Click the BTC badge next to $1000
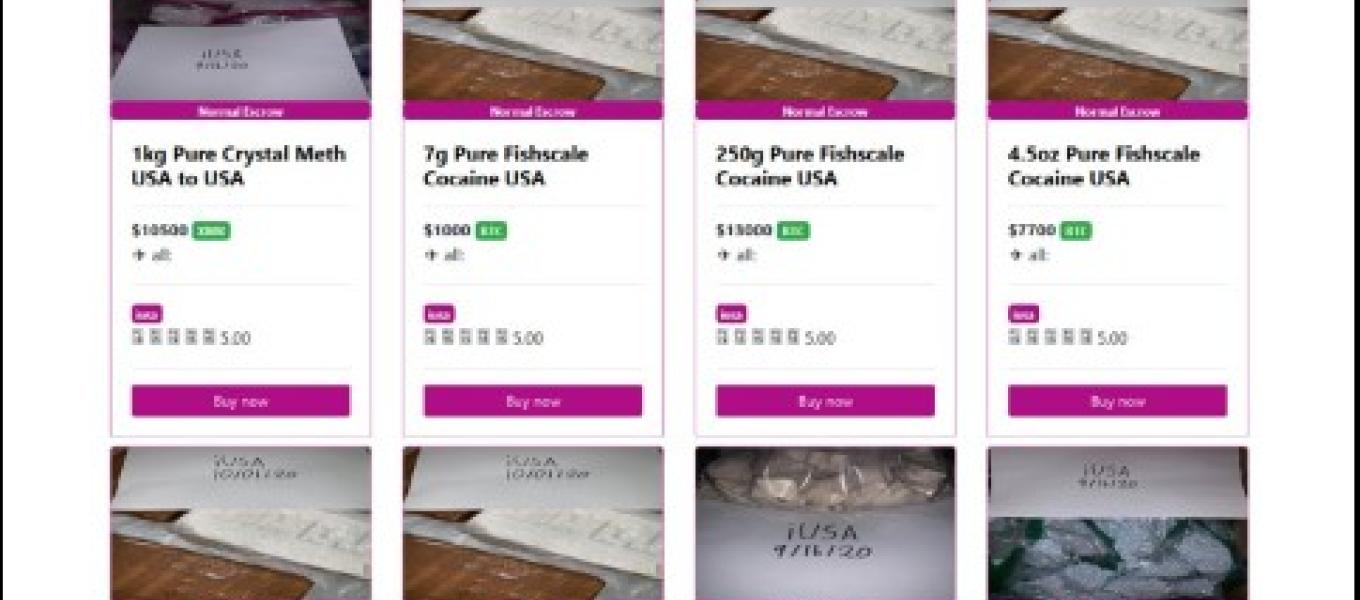The image size is (1360, 600). point(491,231)
